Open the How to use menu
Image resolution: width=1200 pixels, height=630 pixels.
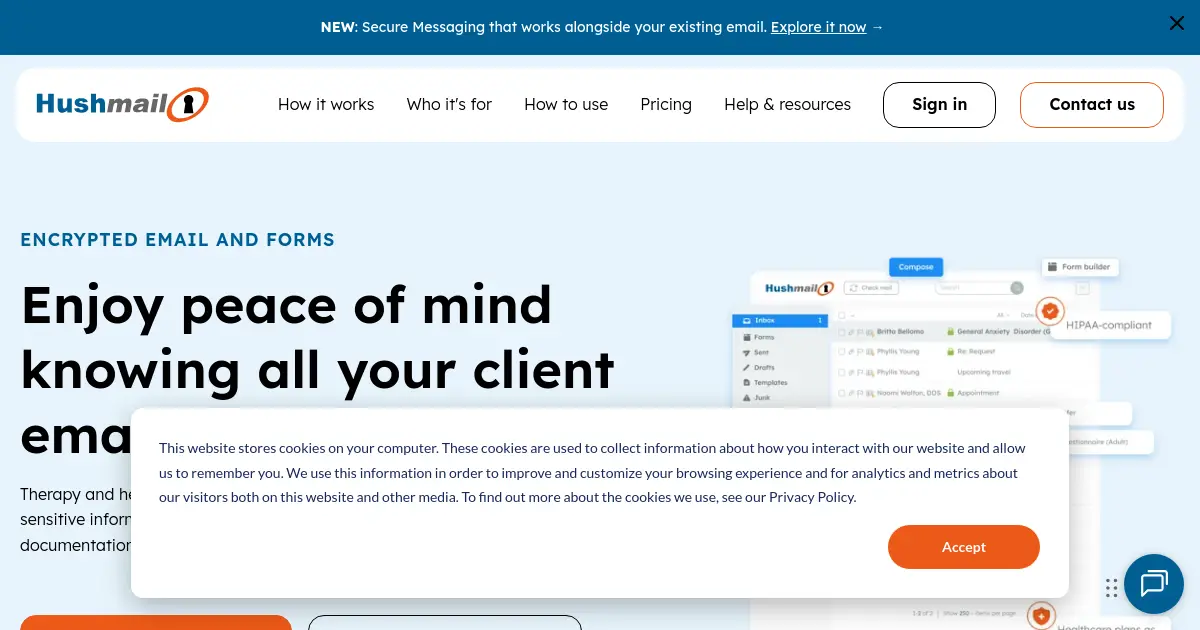pos(566,104)
